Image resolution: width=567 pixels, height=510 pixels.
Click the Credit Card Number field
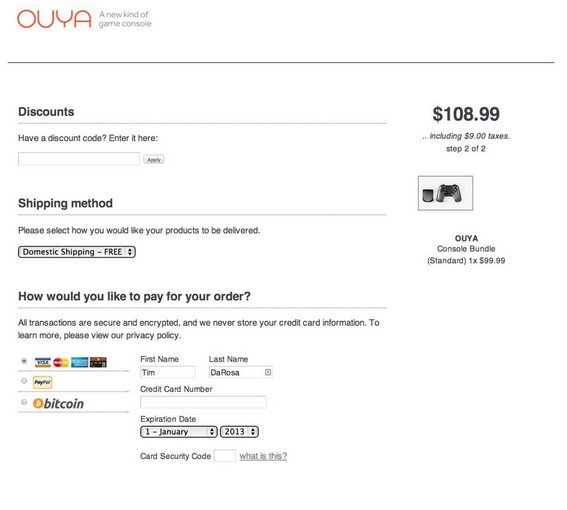coord(203,402)
